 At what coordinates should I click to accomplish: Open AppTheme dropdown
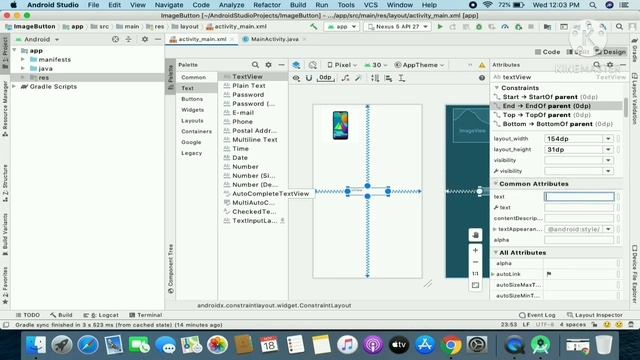point(419,65)
